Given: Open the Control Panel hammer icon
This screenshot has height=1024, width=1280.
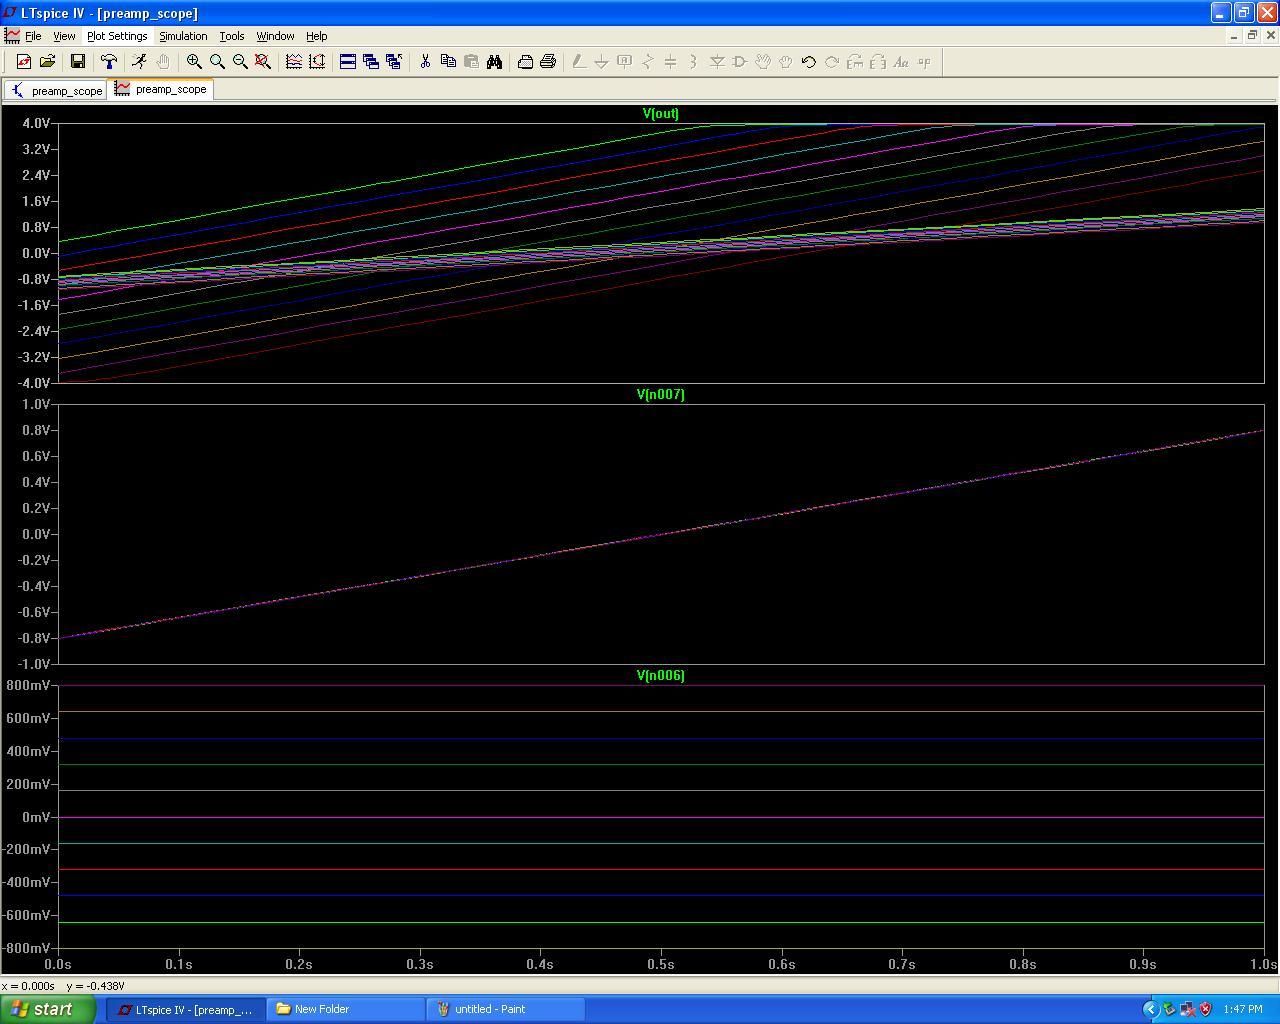Looking at the screenshot, I should coord(109,62).
